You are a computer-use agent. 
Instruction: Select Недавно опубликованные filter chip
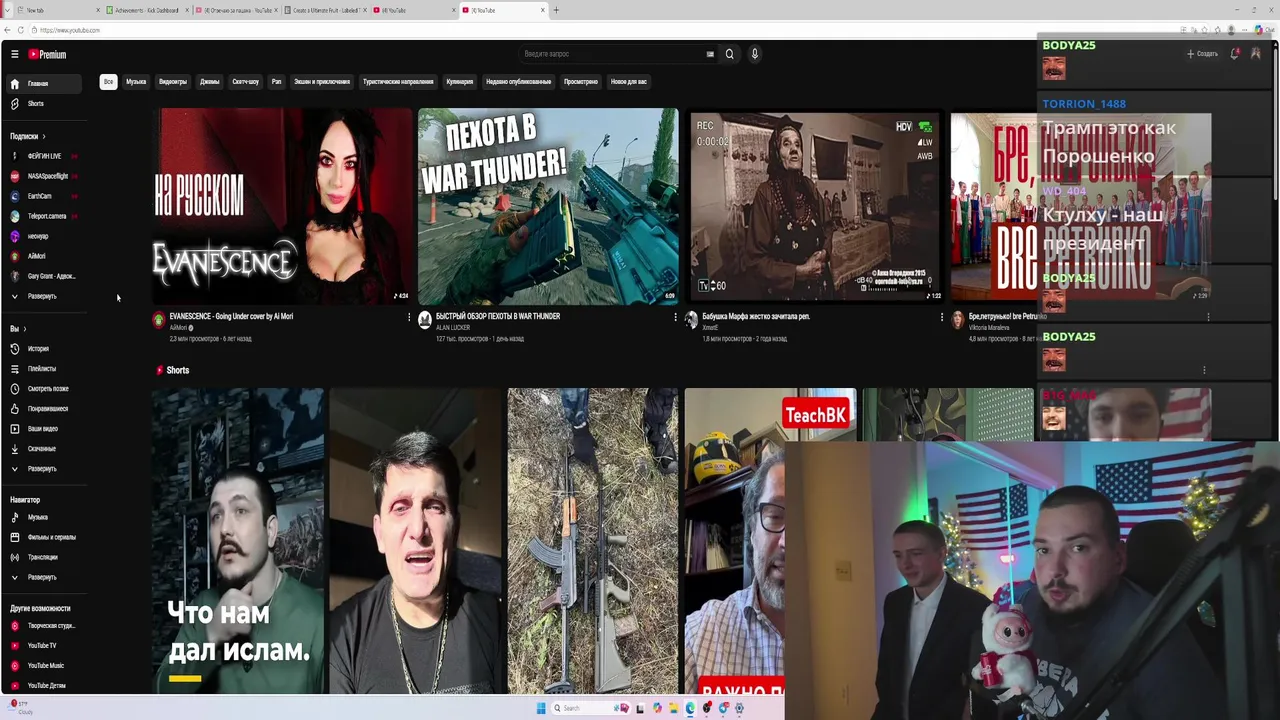point(518,82)
